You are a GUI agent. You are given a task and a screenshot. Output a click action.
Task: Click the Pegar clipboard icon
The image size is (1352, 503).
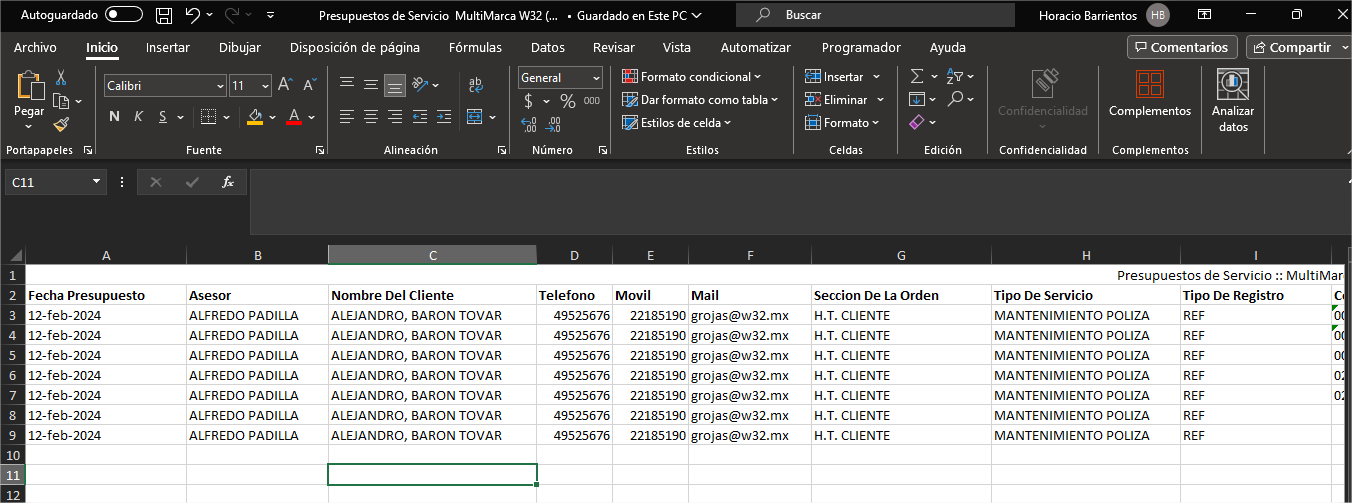point(29,86)
